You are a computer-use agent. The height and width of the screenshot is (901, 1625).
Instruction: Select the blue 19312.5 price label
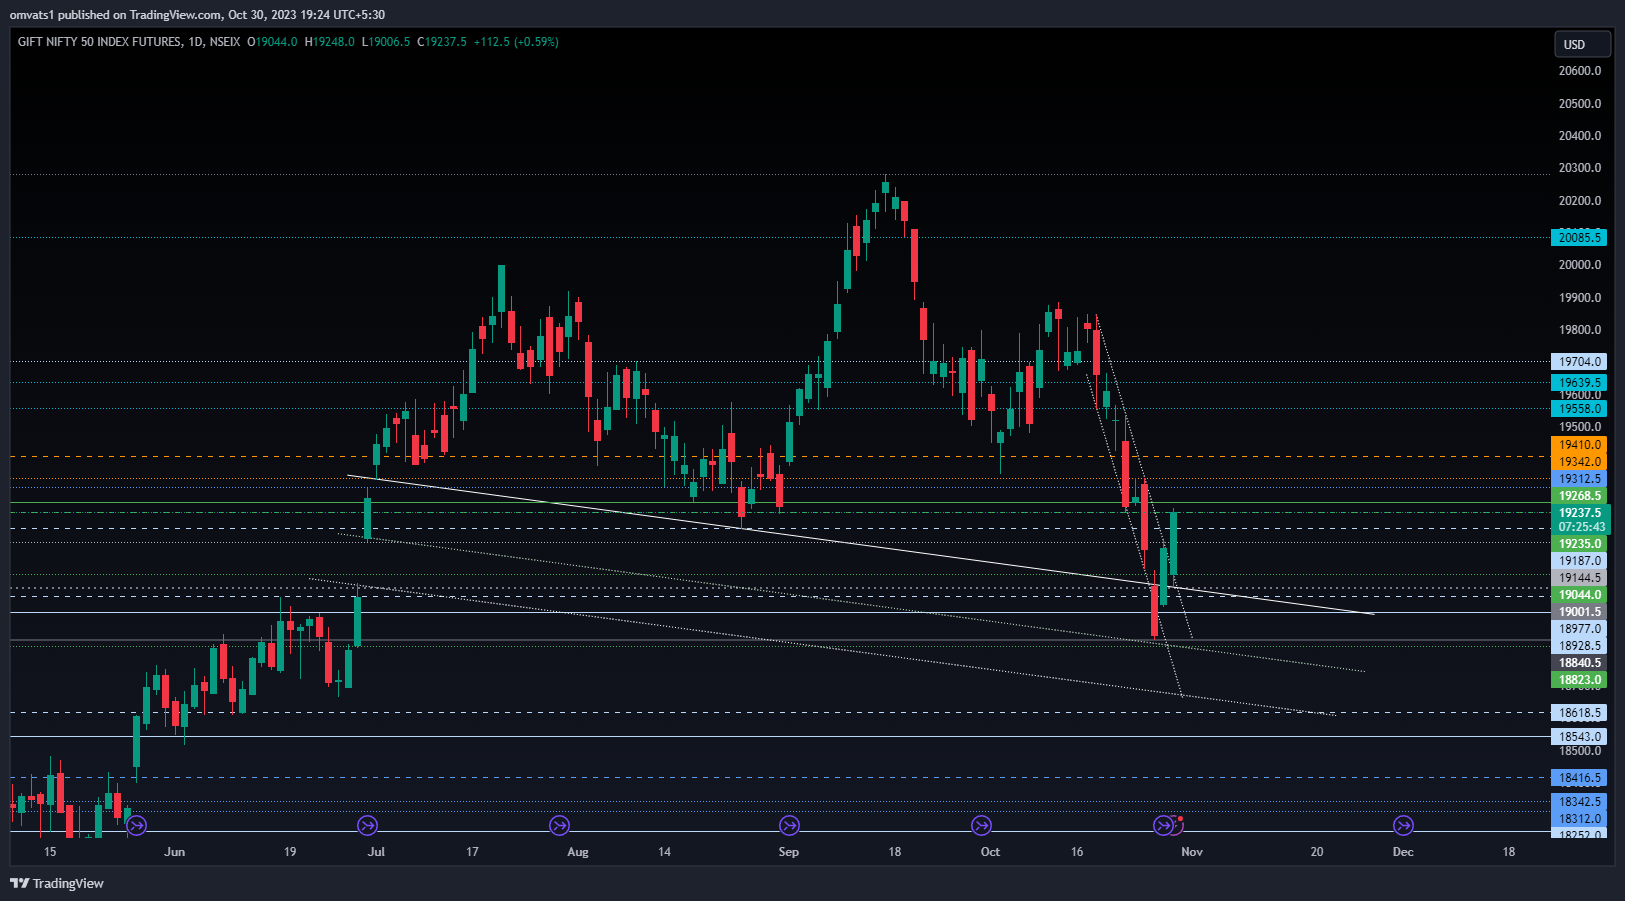coord(1579,479)
